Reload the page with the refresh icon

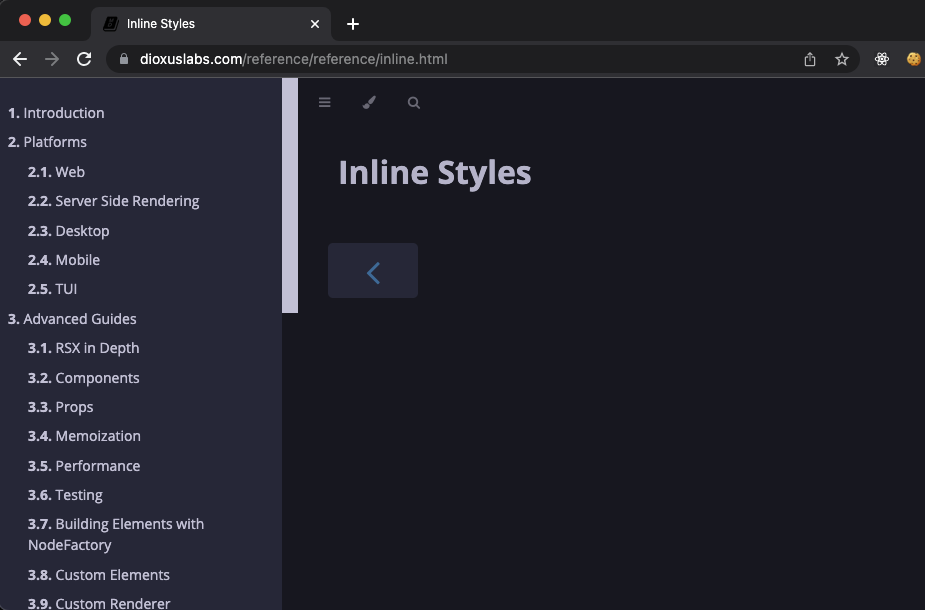click(84, 59)
